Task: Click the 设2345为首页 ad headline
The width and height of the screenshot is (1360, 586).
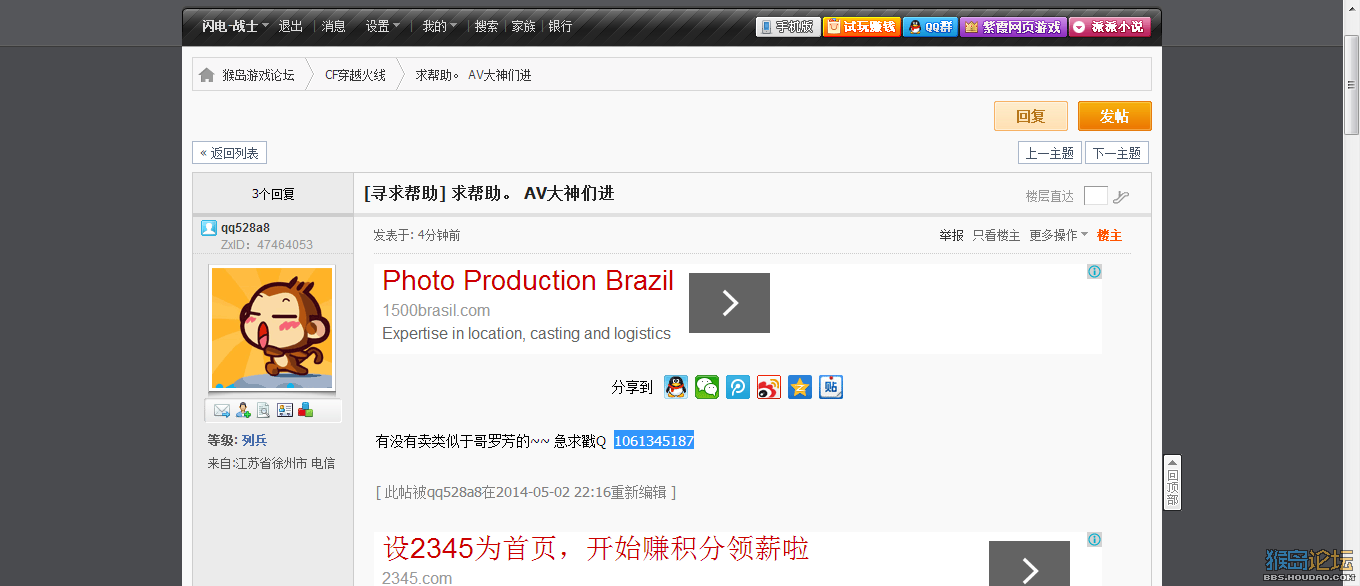Action: point(596,548)
